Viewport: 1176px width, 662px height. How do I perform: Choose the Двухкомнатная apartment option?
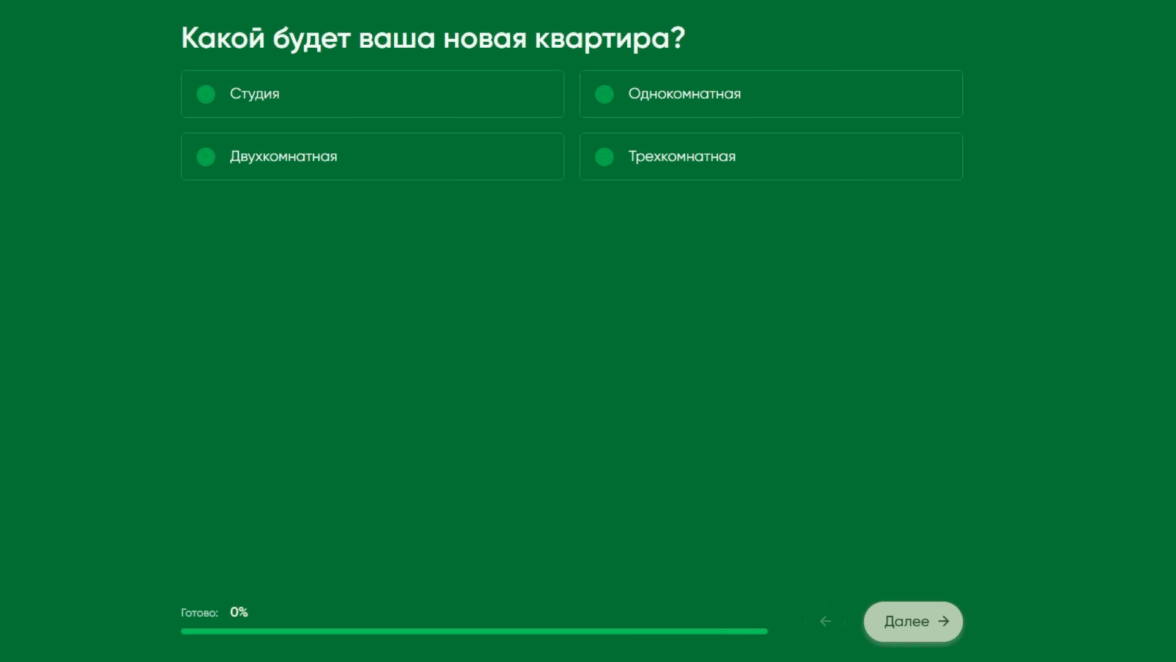[372, 157]
